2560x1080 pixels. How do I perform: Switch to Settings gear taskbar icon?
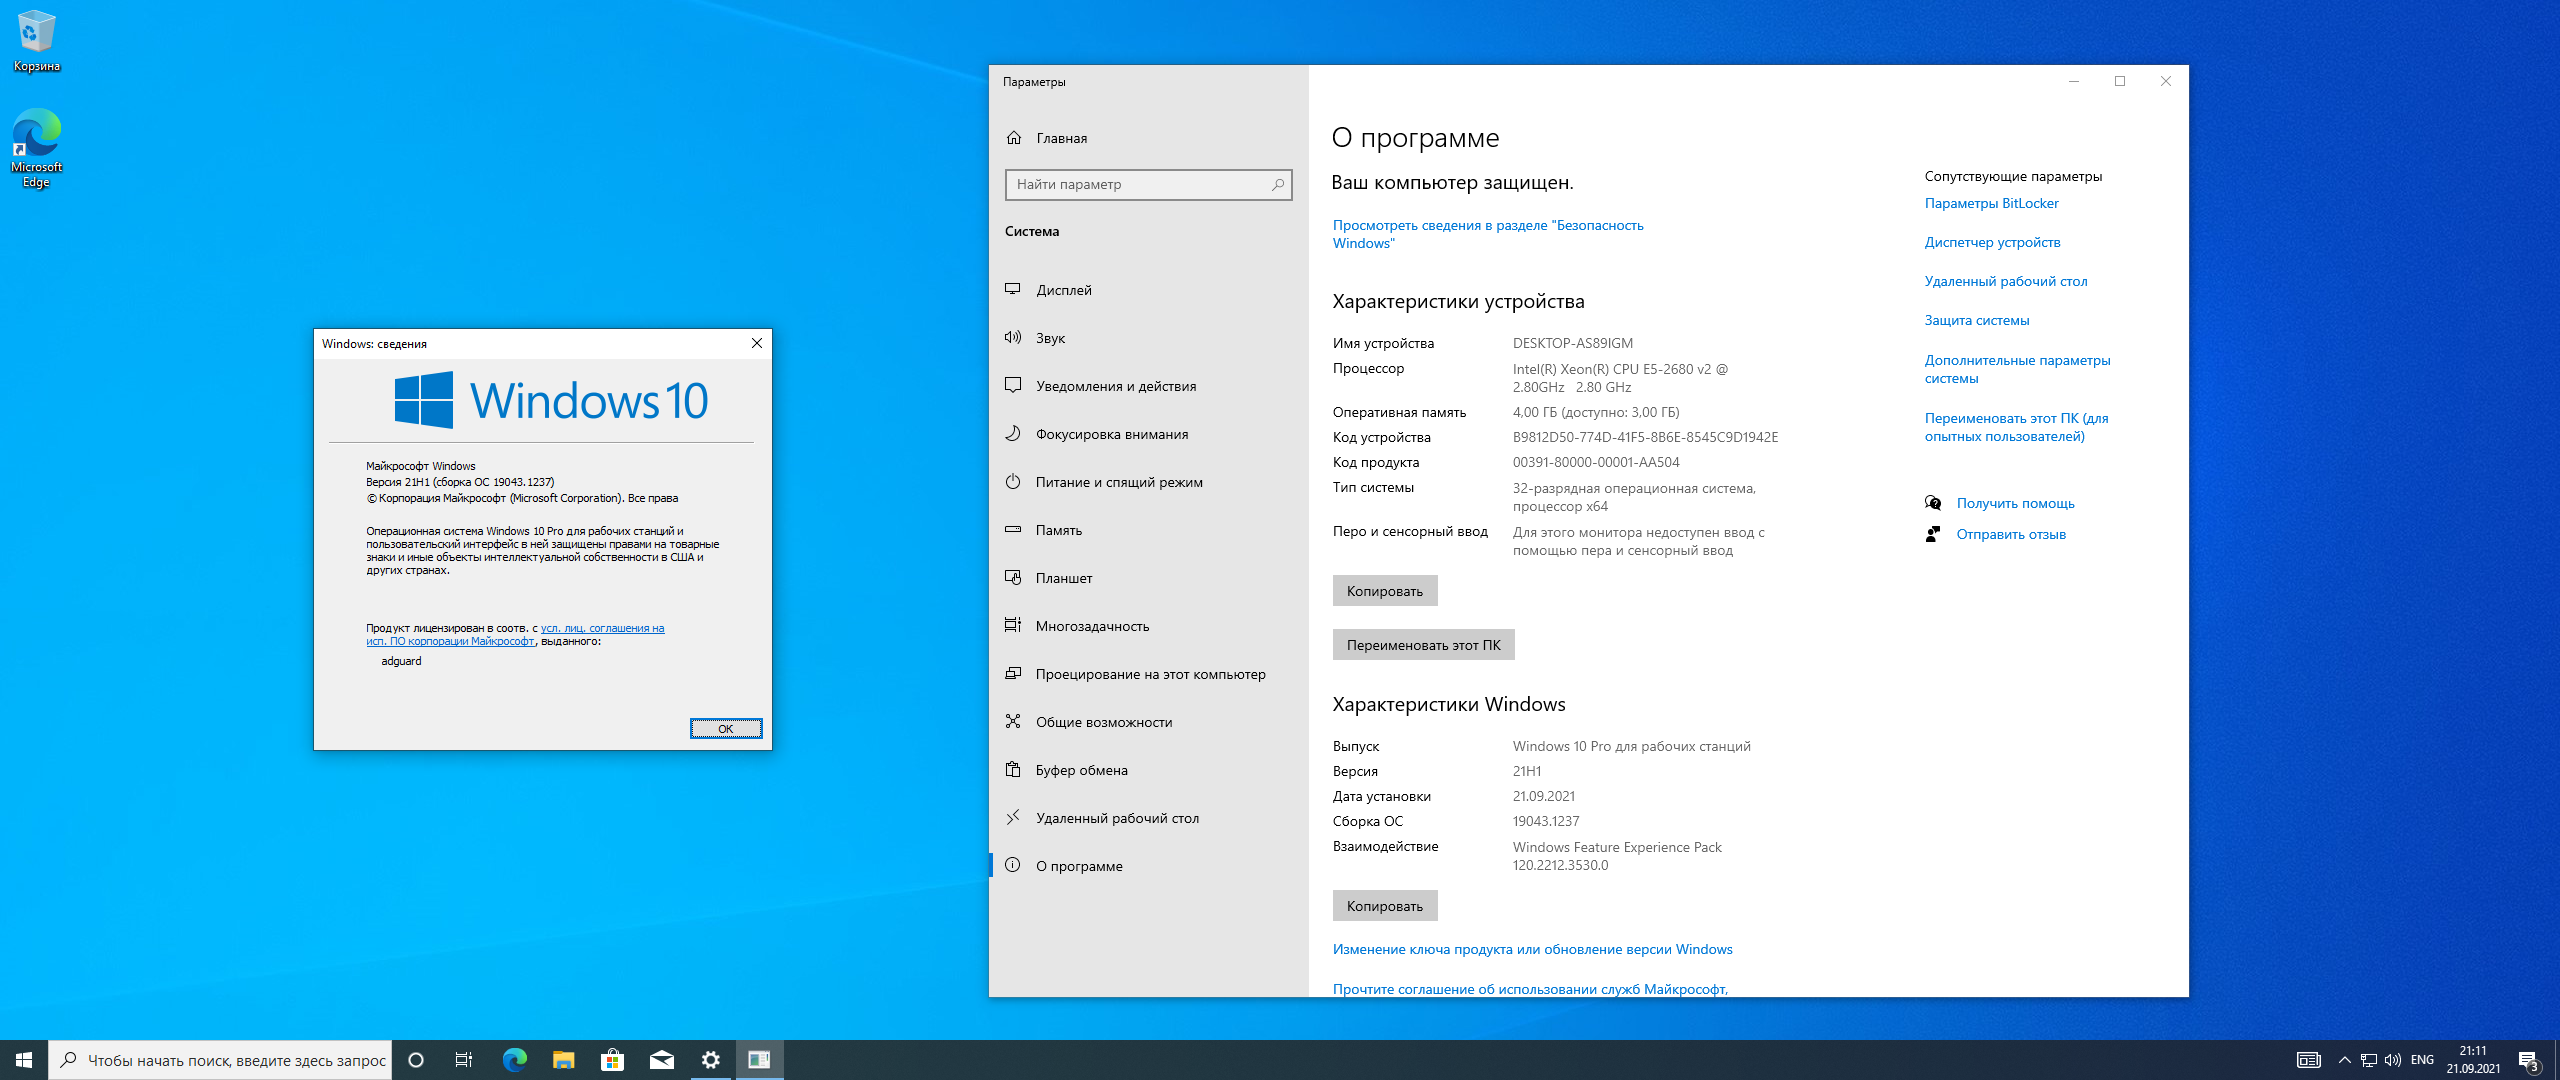coord(710,1060)
